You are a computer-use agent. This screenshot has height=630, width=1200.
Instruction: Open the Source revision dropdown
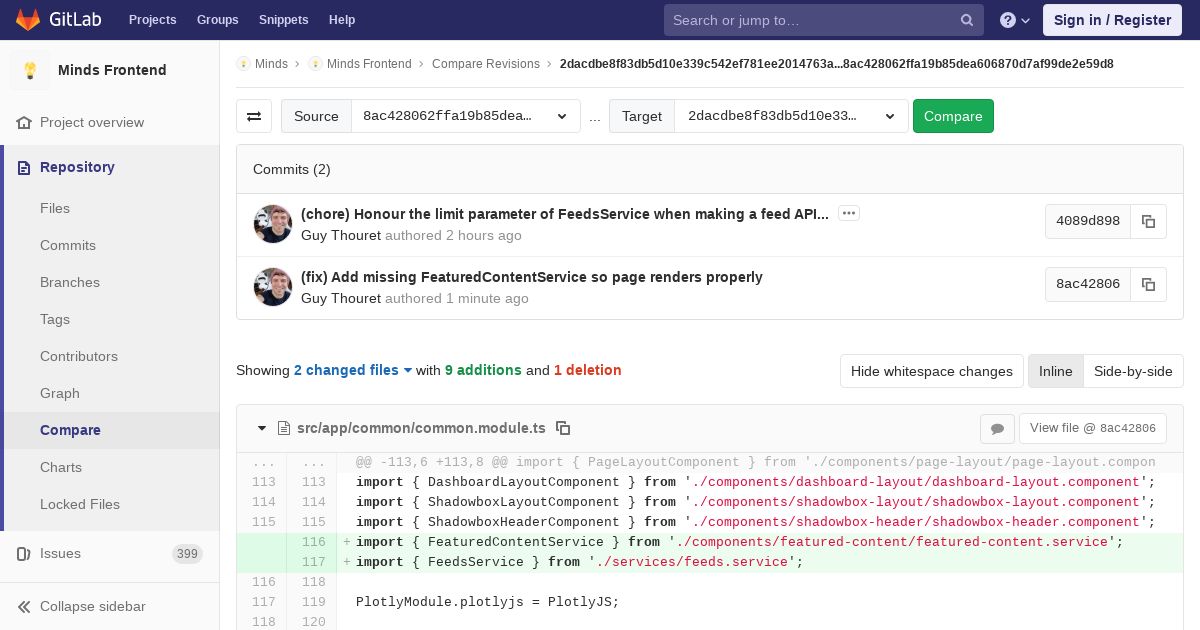pos(465,116)
